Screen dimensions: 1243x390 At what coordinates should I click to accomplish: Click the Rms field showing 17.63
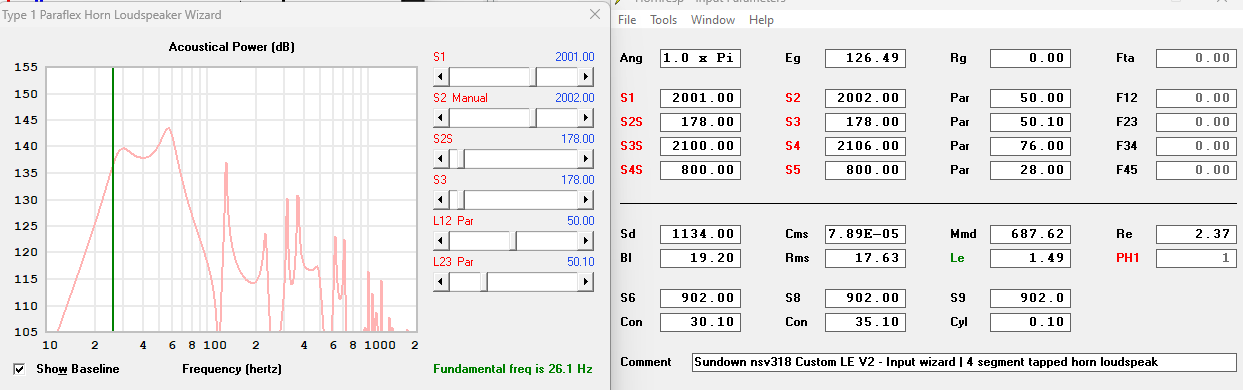coord(865,258)
